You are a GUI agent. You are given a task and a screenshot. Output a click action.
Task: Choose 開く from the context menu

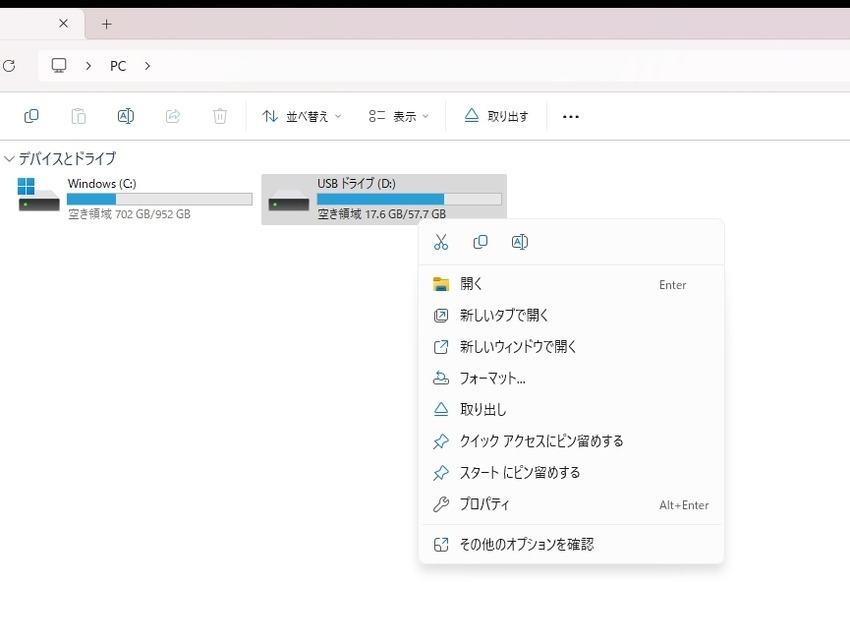tap(470, 284)
